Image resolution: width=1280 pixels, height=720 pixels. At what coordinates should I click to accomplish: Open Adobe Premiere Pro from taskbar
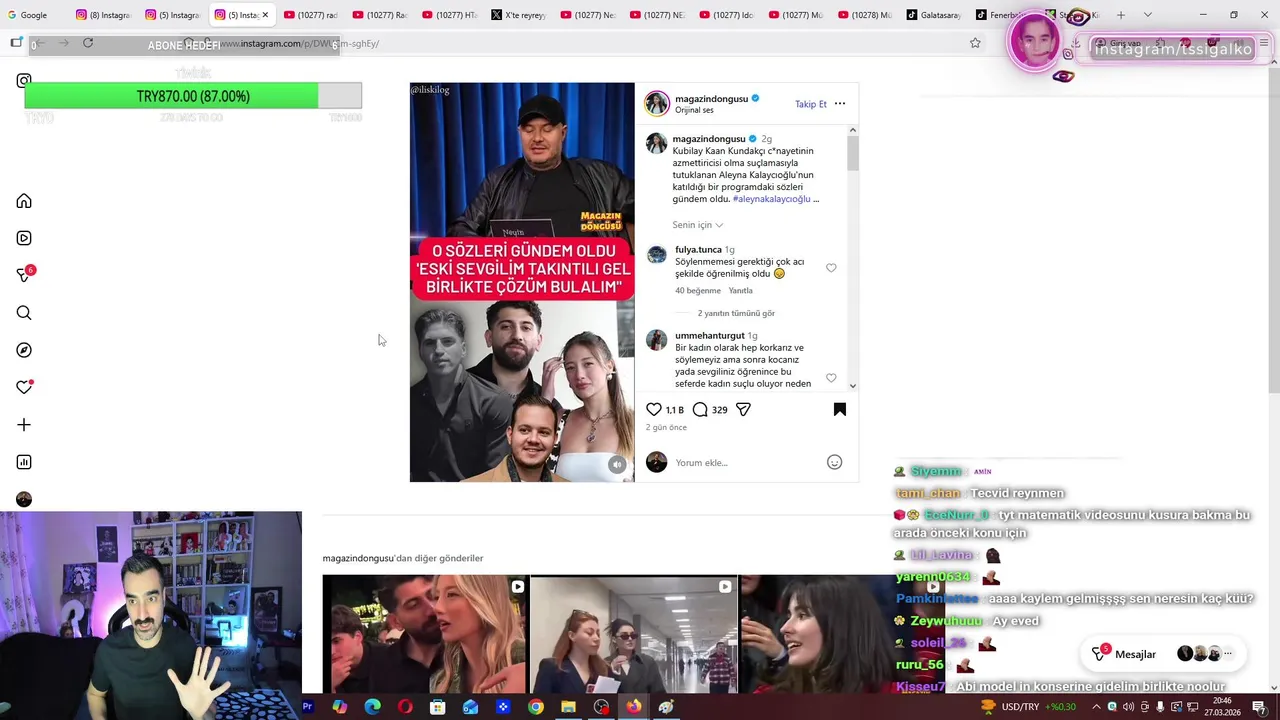pyautogui.click(x=307, y=707)
